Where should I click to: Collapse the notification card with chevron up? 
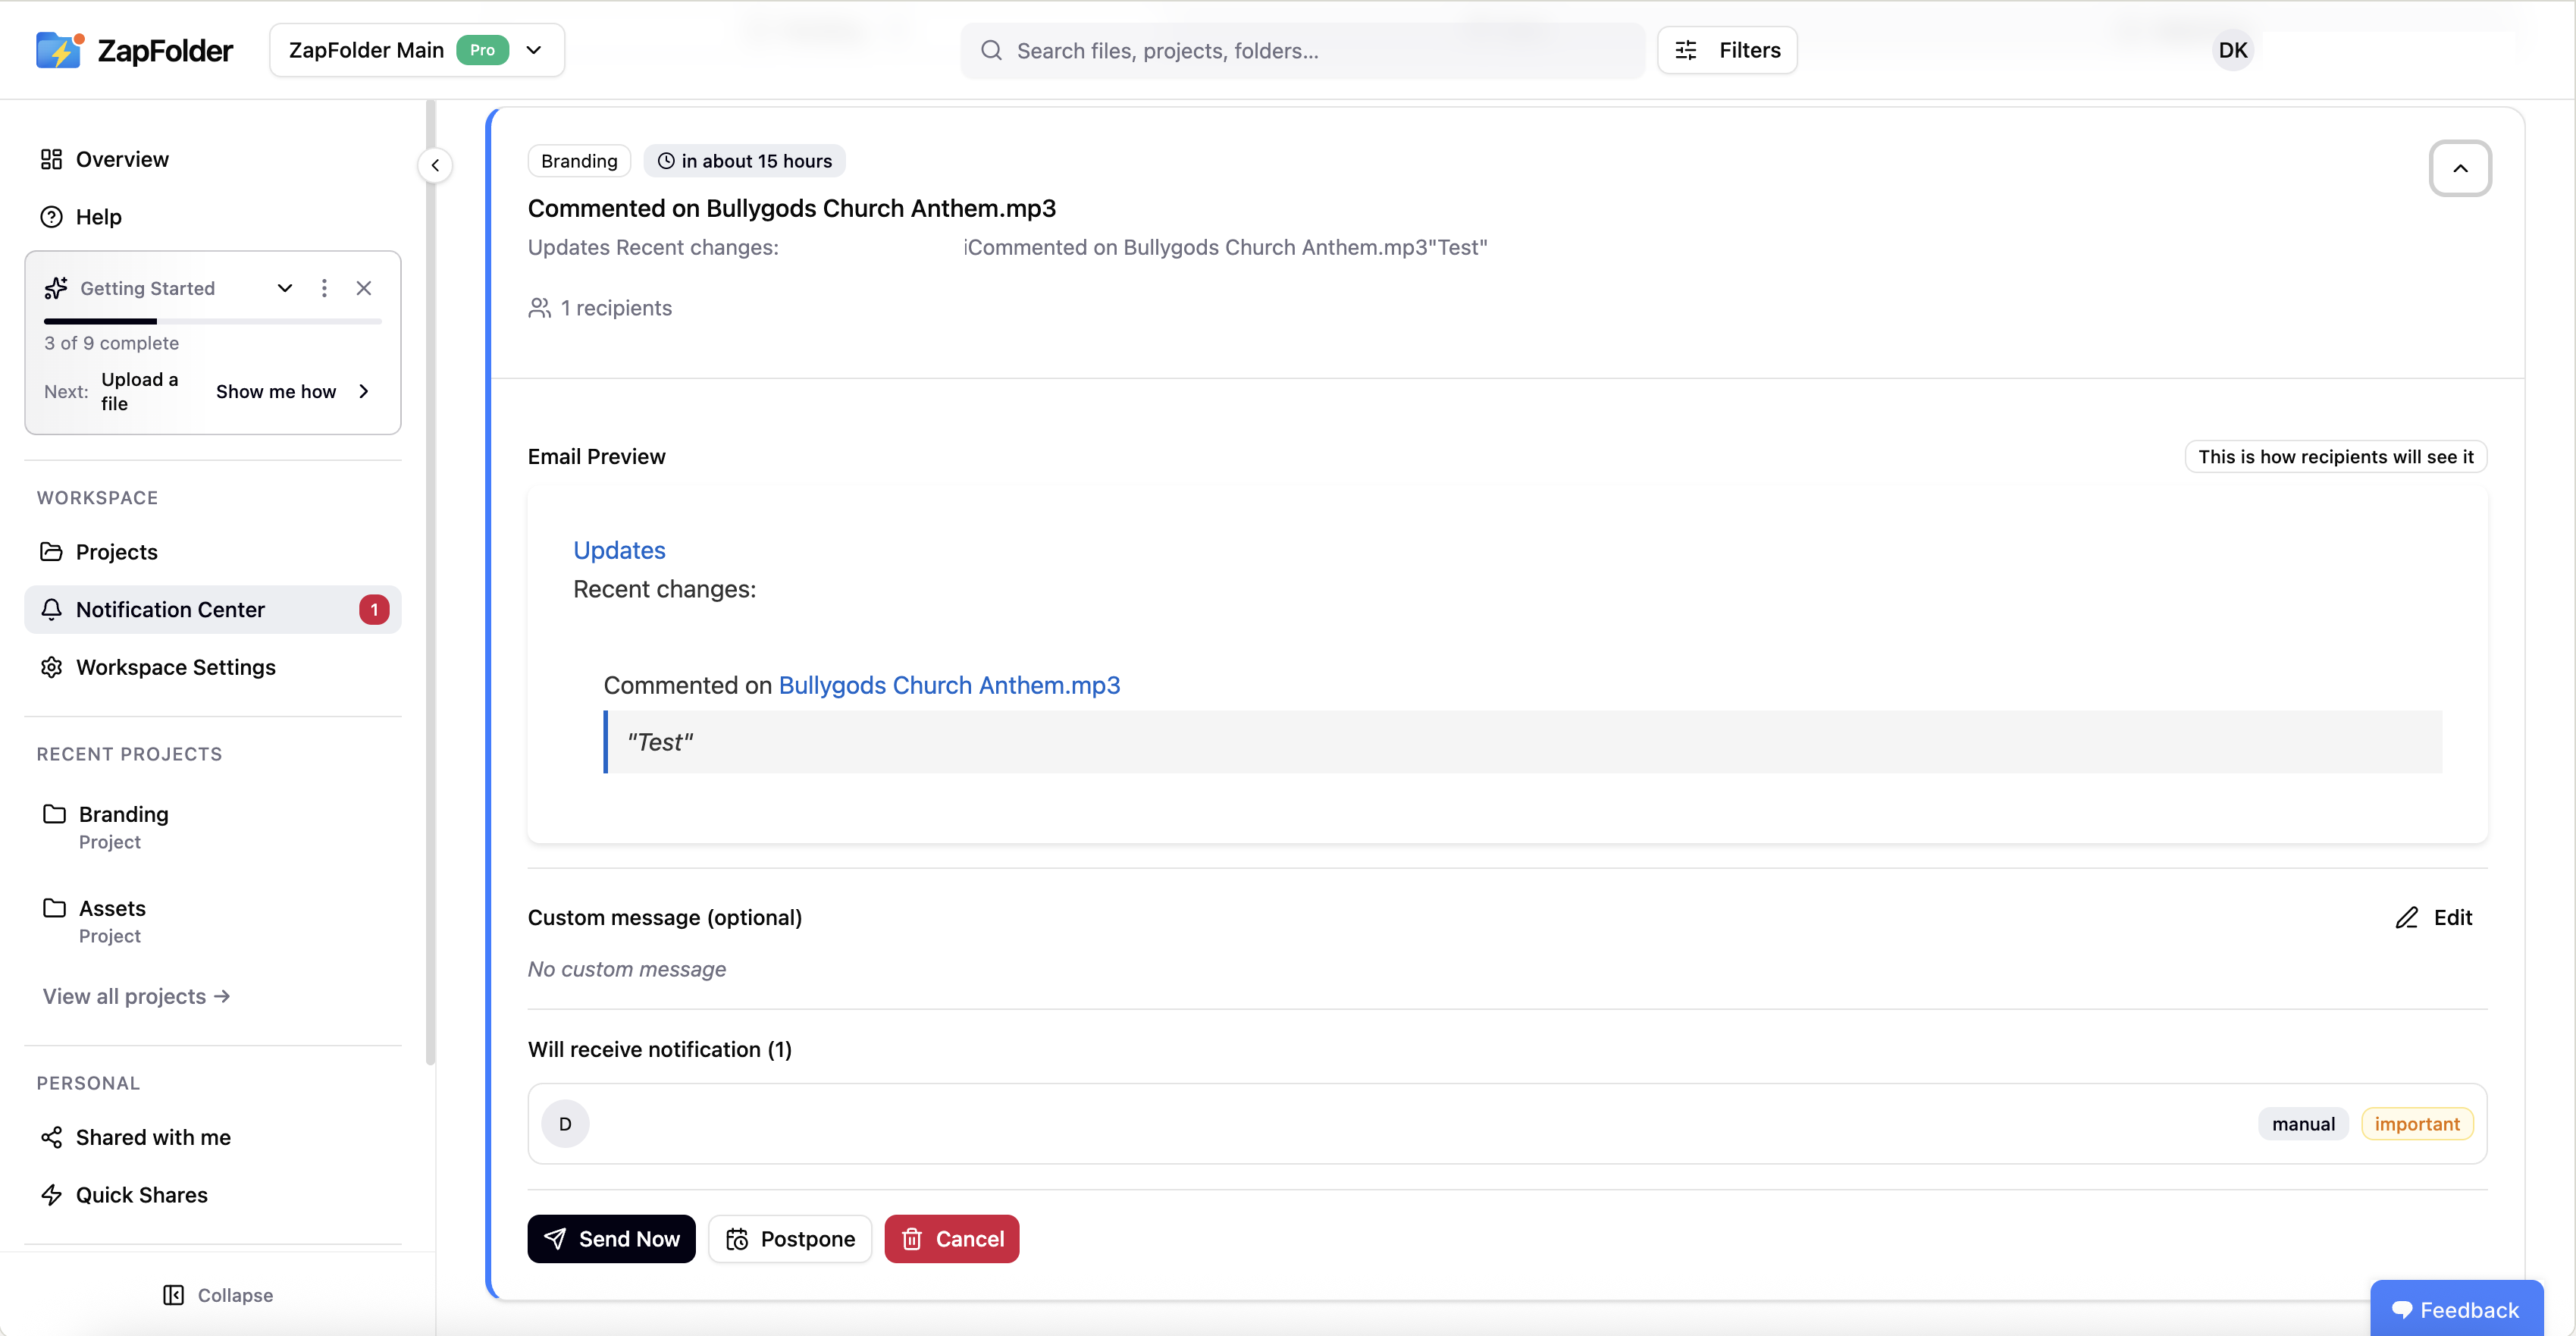click(2460, 168)
